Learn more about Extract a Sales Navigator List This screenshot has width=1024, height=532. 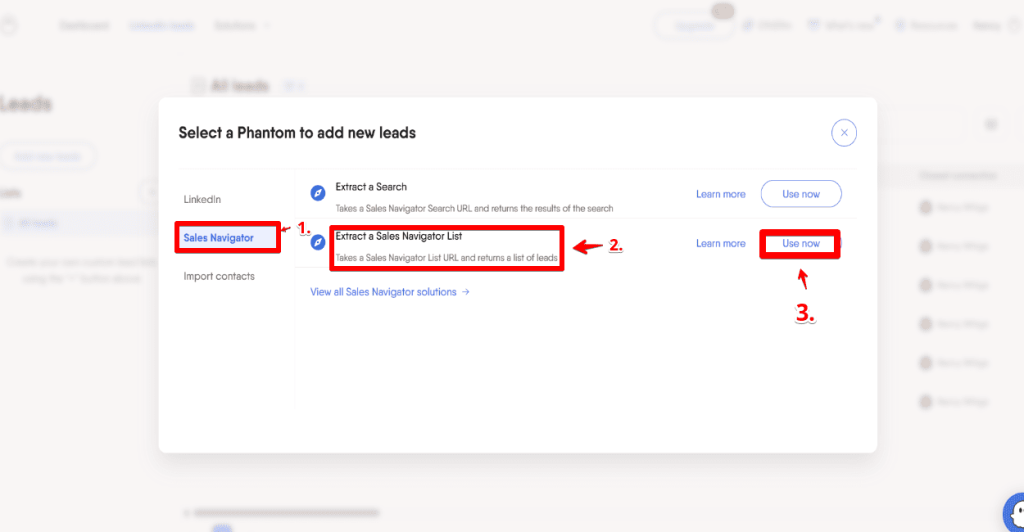point(720,243)
